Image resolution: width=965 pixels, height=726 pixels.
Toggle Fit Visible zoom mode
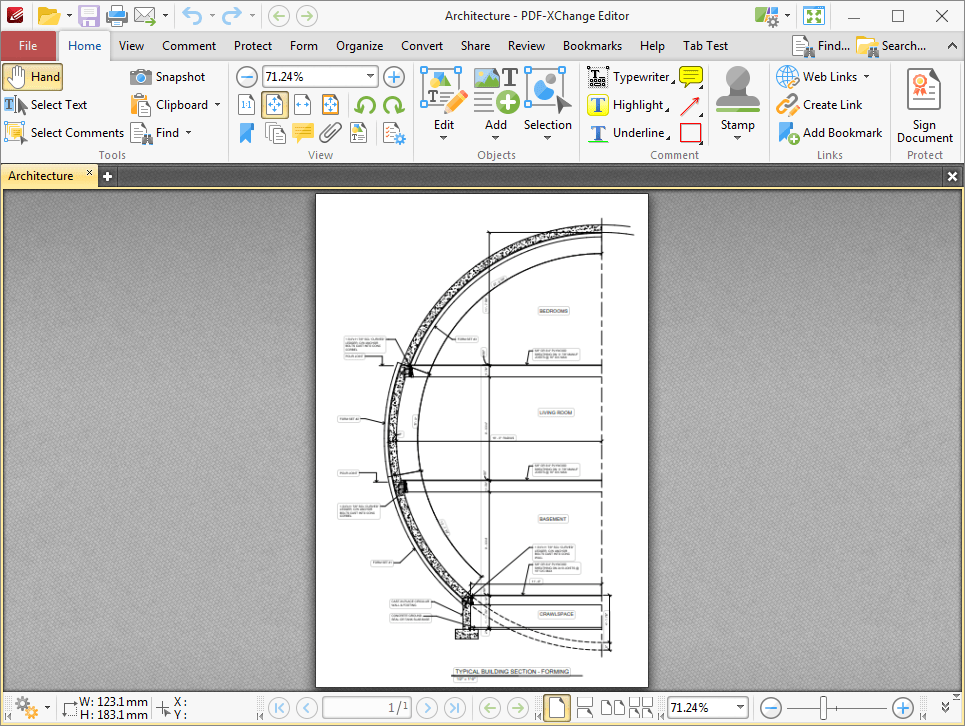(x=329, y=105)
